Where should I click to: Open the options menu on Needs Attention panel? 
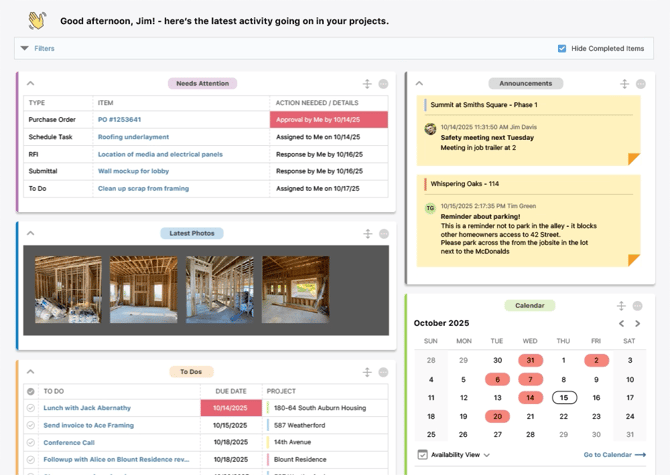tap(383, 84)
